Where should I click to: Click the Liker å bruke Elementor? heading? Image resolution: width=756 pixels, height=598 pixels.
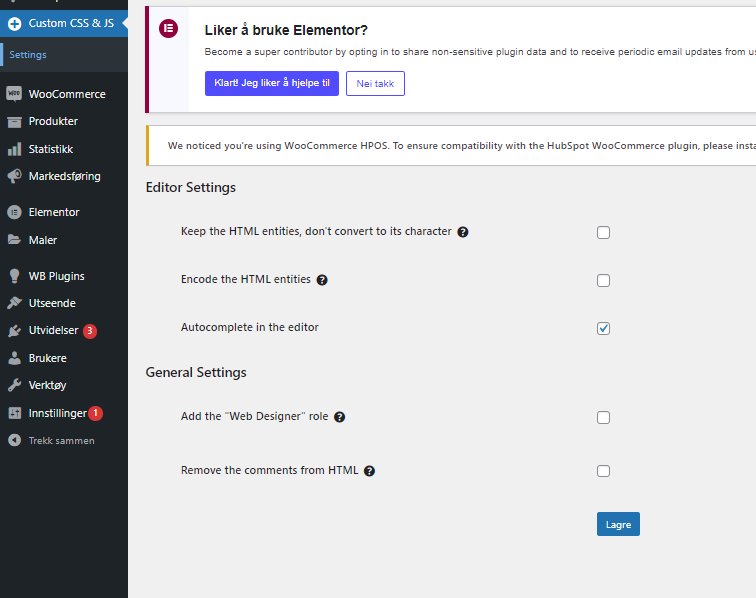(286, 30)
